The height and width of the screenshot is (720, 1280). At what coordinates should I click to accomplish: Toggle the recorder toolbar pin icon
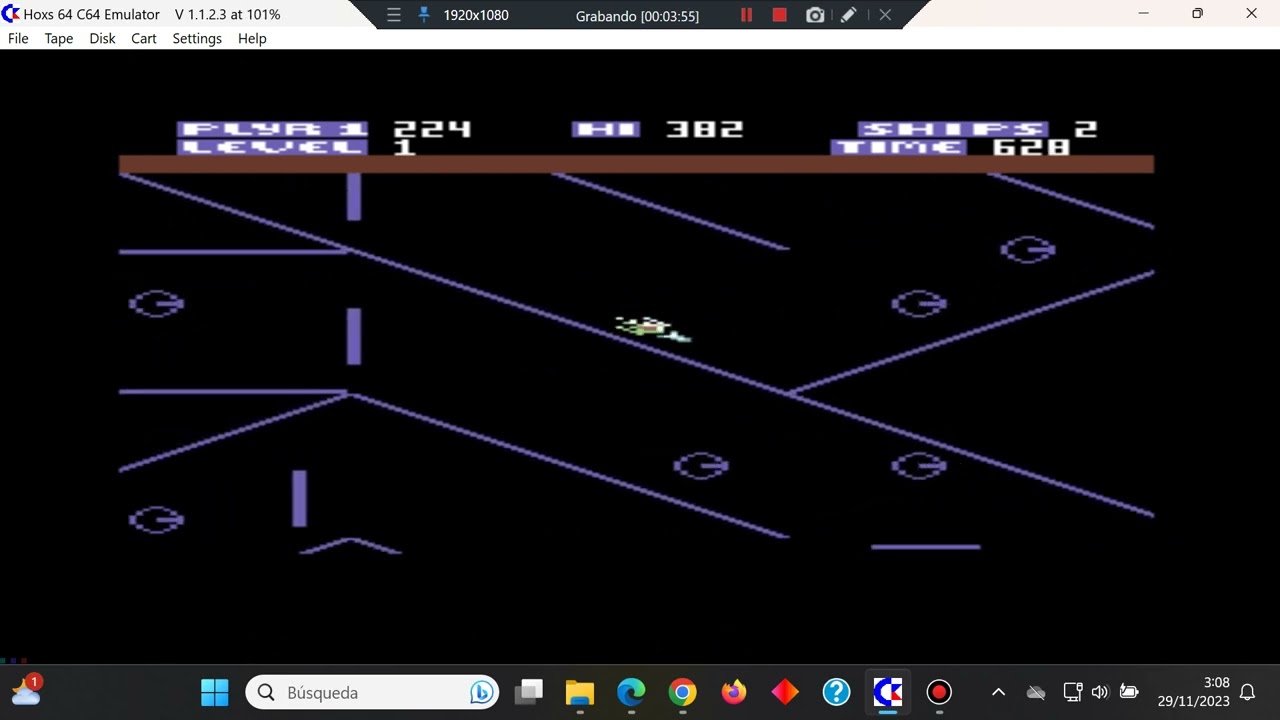(x=423, y=15)
